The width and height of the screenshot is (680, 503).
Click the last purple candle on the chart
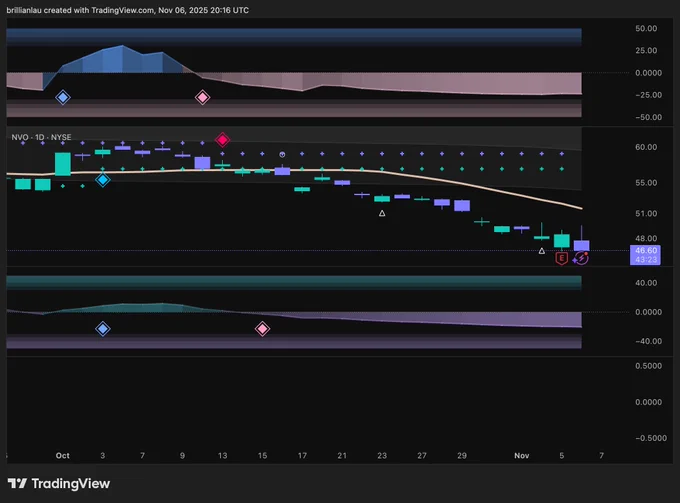pos(581,245)
